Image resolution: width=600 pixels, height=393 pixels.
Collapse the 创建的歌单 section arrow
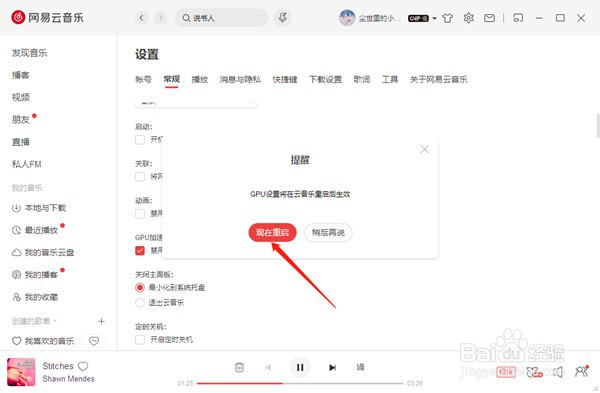coord(55,321)
